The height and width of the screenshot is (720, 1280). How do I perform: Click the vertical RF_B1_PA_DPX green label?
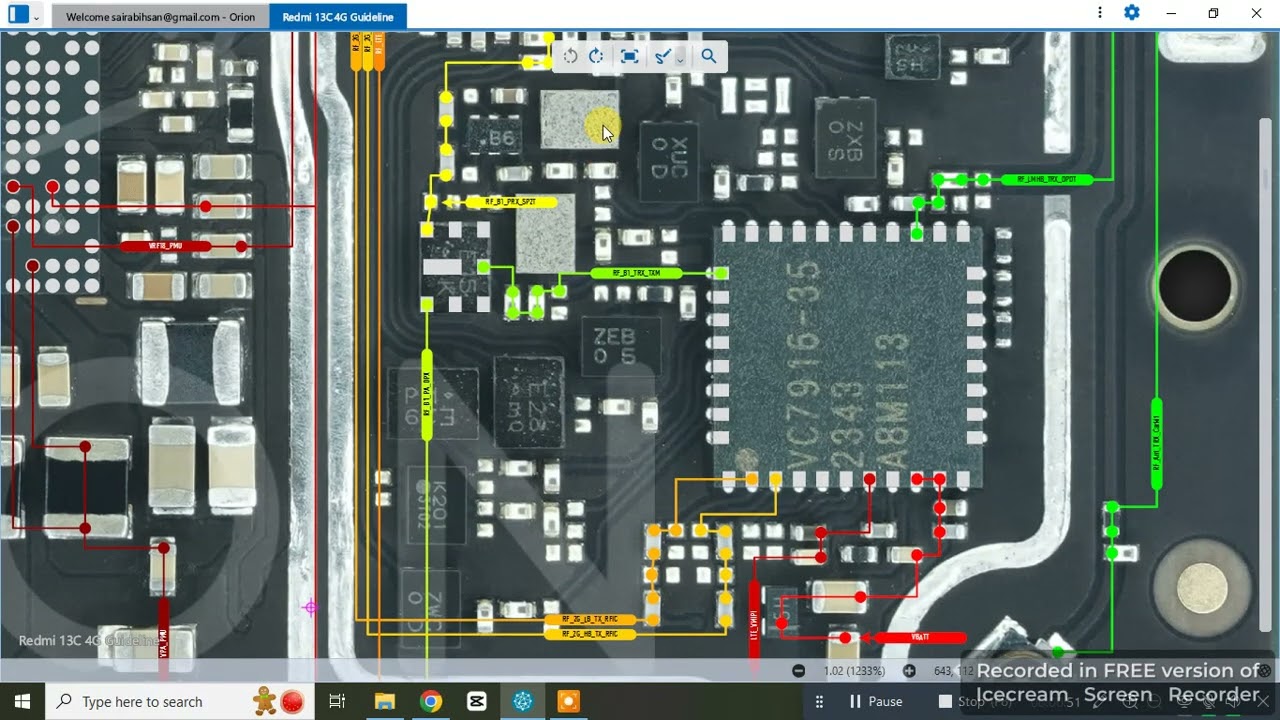tap(427, 395)
